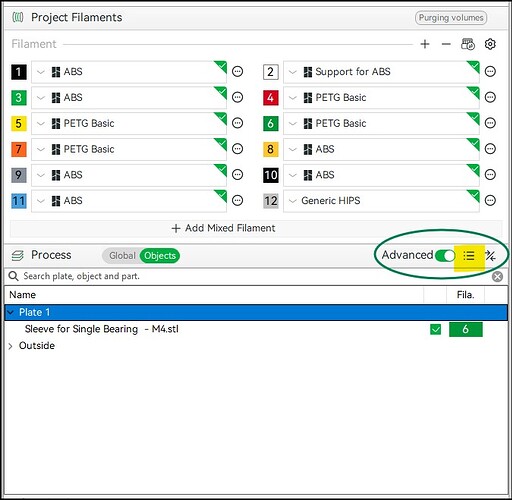Open more options for Support for ABS filament
The width and height of the screenshot is (512, 500).
tap(490, 71)
